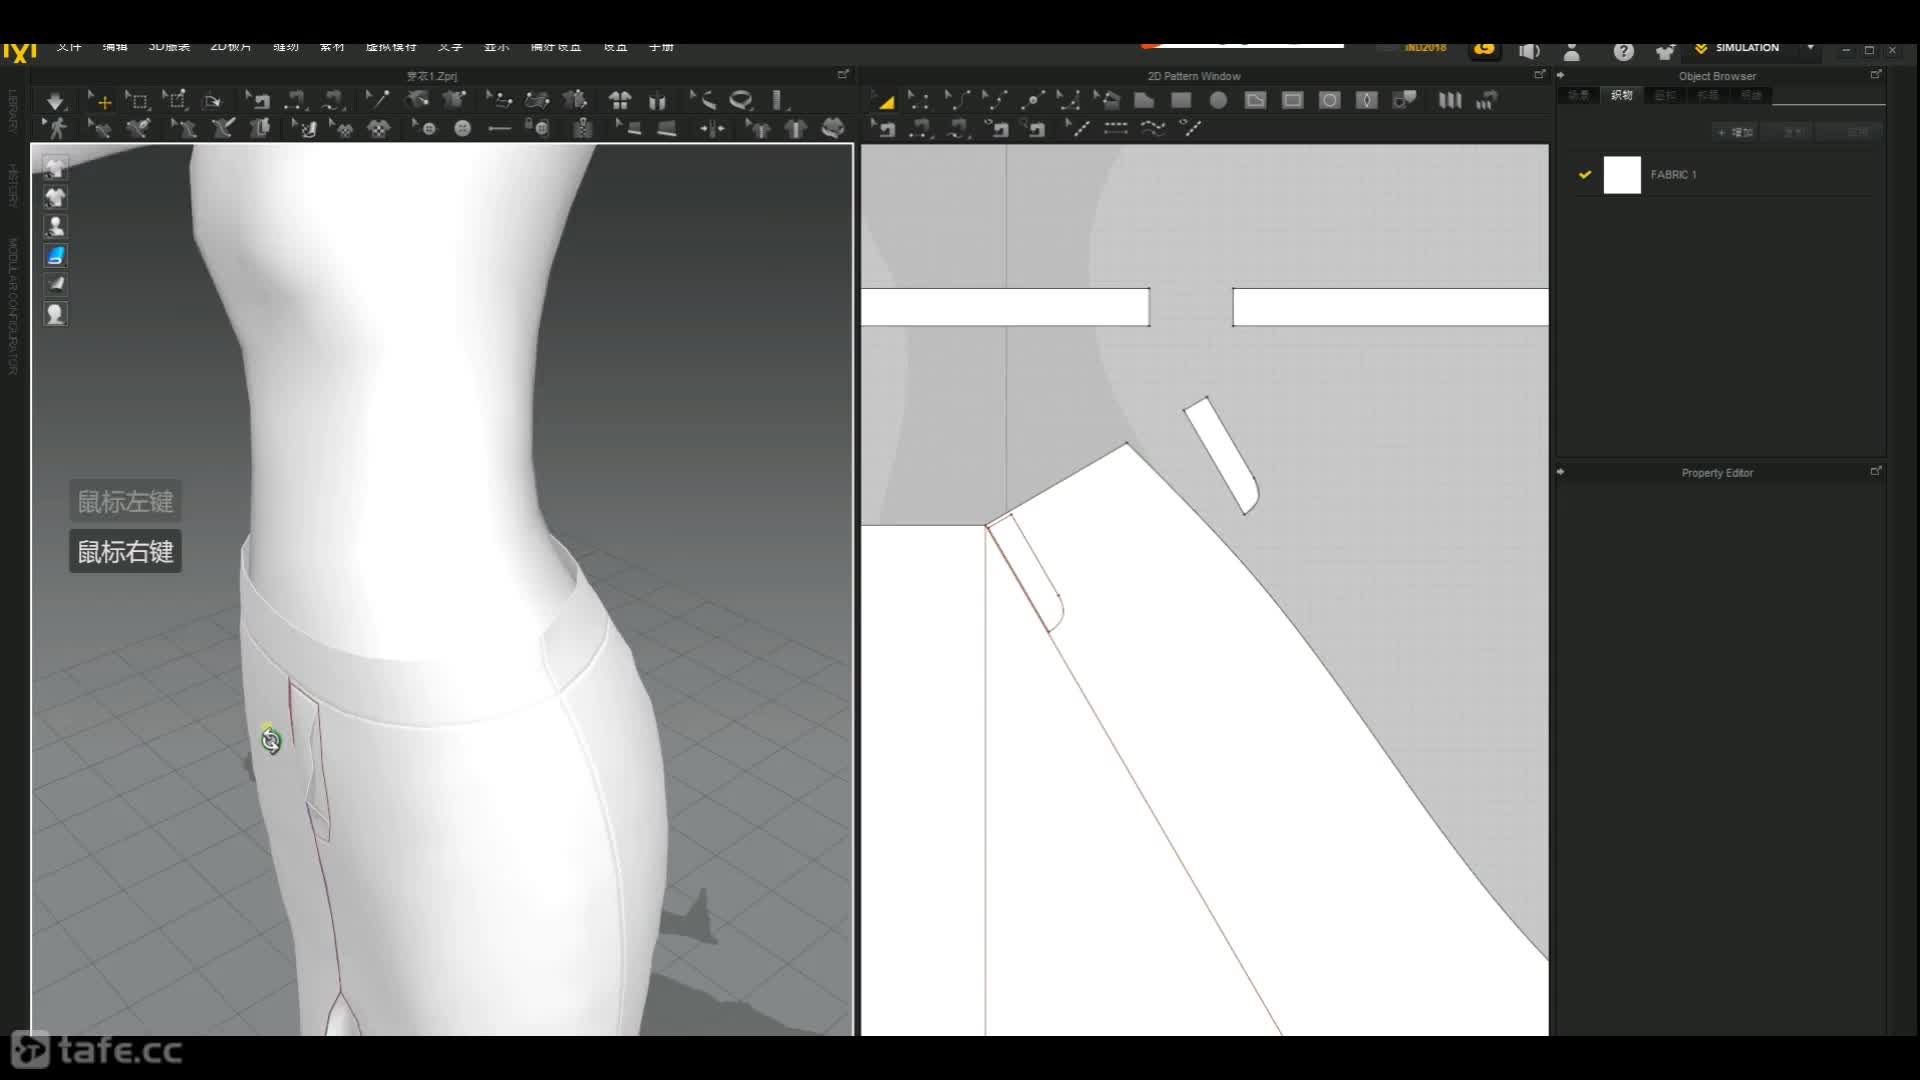Toggle the bottom avatar head display icon
This screenshot has height=1080, width=1920.
(55, 314)
